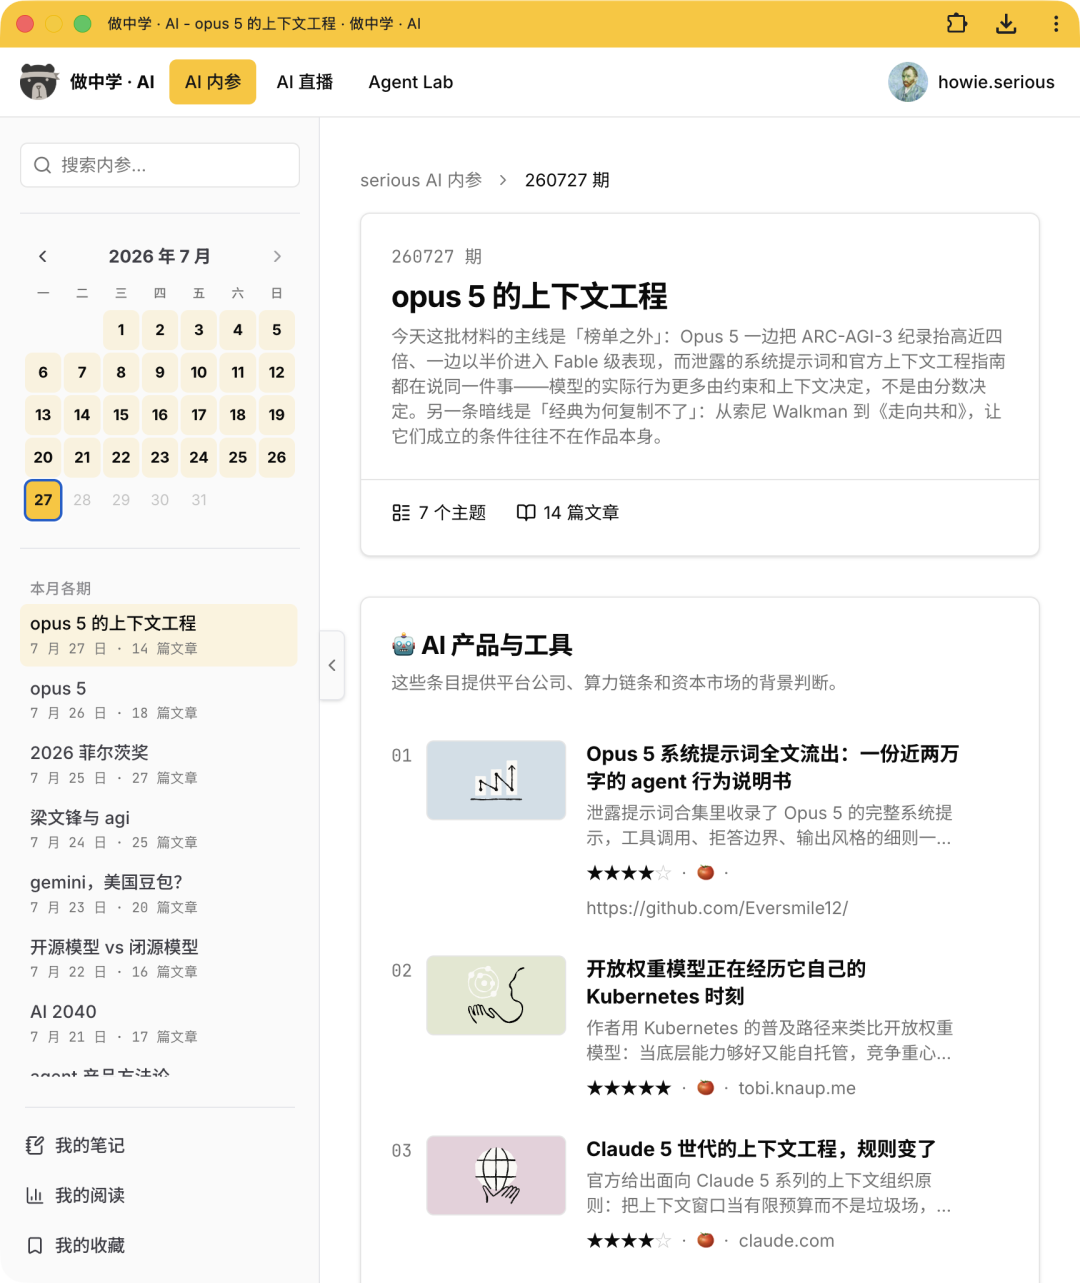Open the three-dot more options menu
1080x1283 pixels.
(x=1056, y=23)
